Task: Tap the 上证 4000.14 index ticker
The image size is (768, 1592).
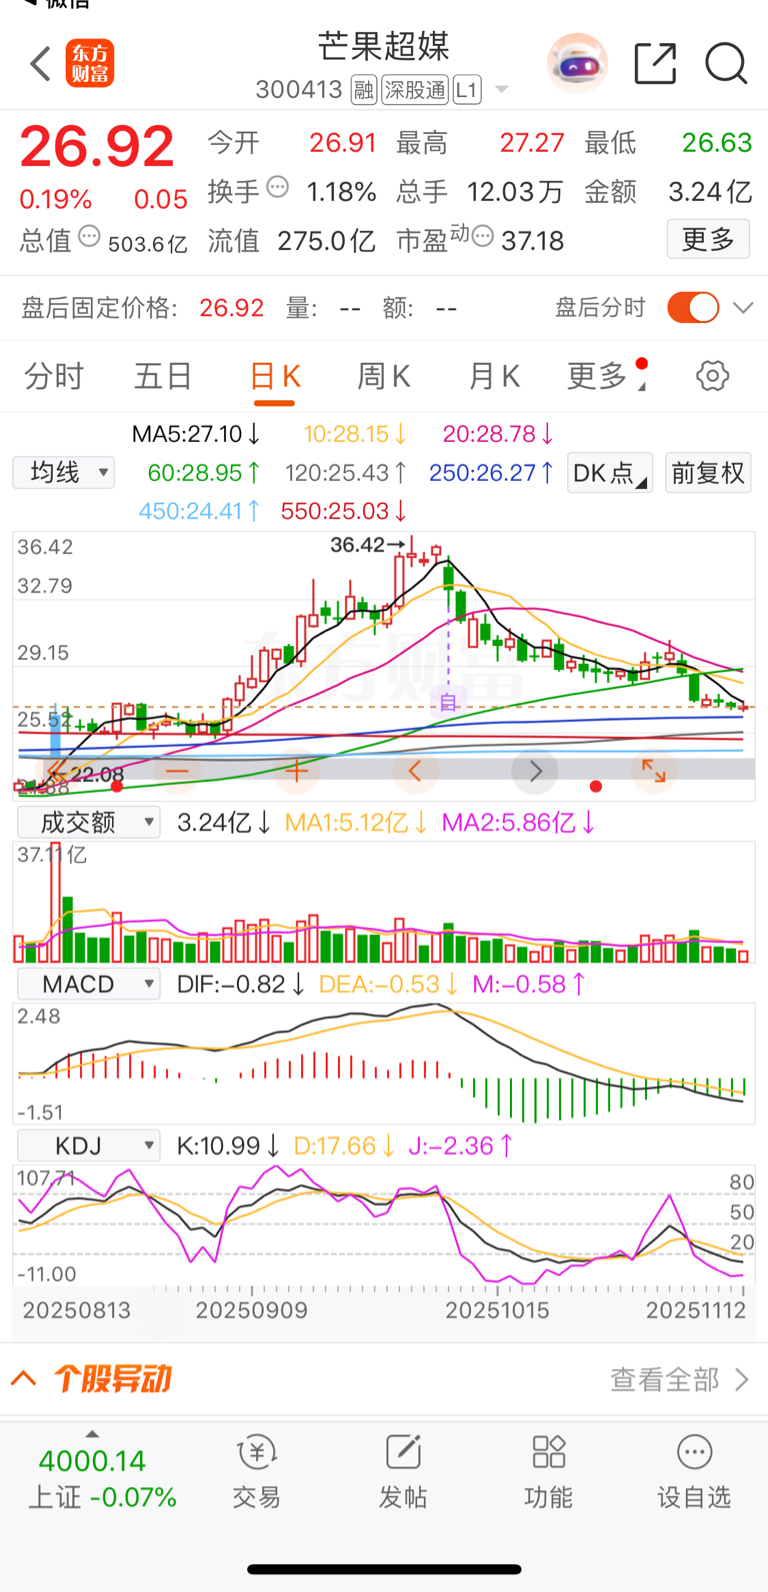Action: [x=102, y=1478]
